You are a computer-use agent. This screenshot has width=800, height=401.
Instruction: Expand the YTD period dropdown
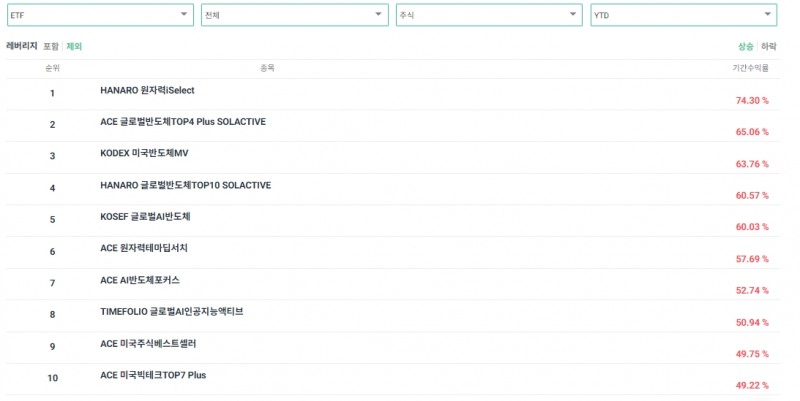pyautogui.click(x=683, y=15)
